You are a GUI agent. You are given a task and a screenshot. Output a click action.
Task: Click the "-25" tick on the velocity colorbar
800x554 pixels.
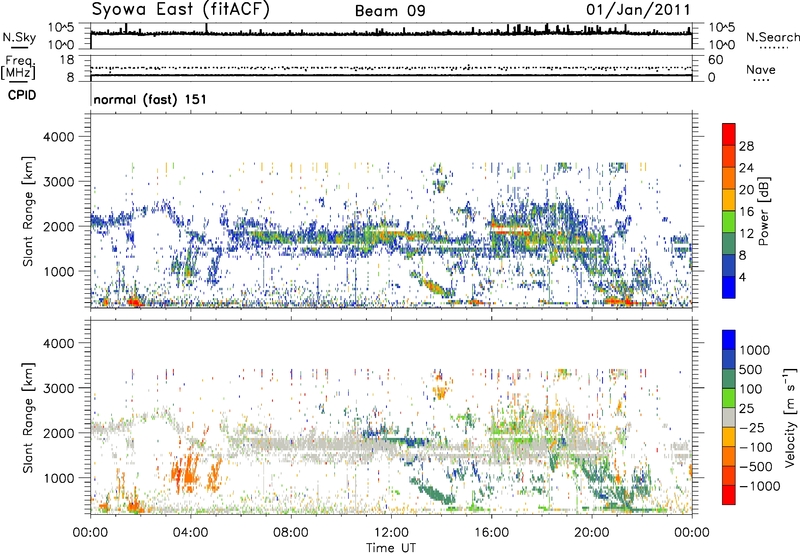pos(752,428)
